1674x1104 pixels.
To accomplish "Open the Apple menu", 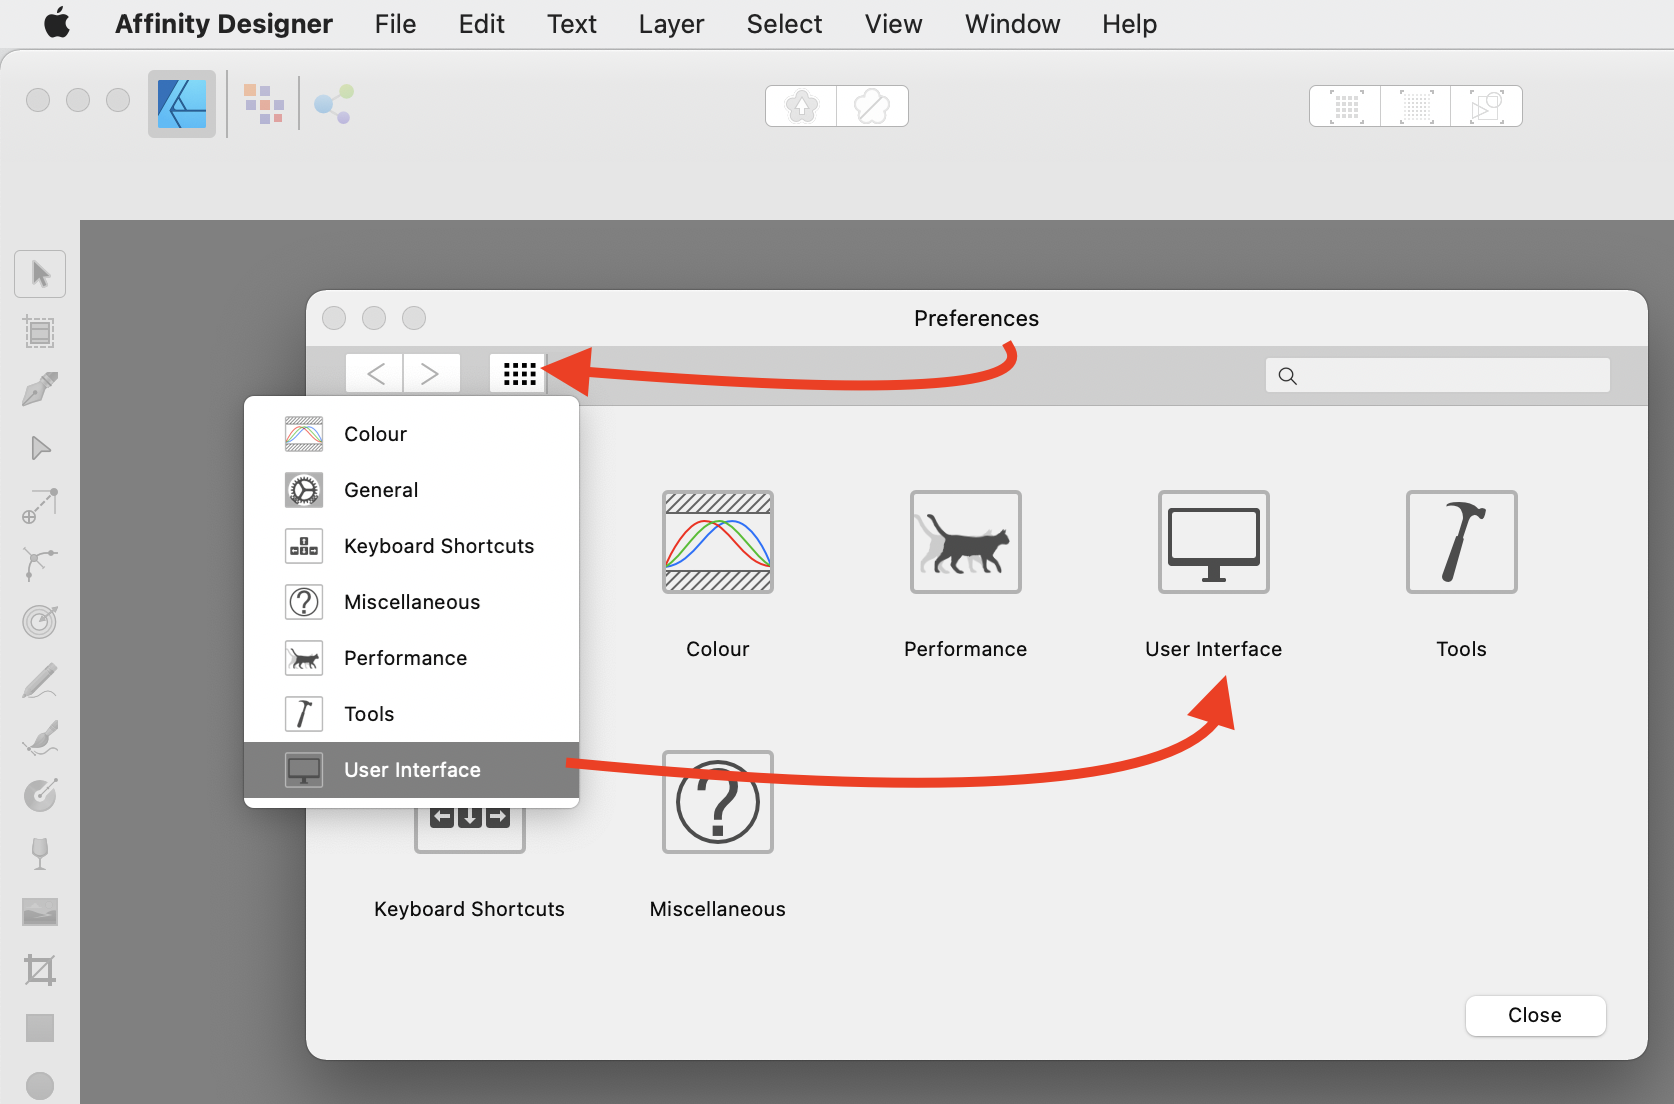I will pyautogui.click(x=57, y=23).
